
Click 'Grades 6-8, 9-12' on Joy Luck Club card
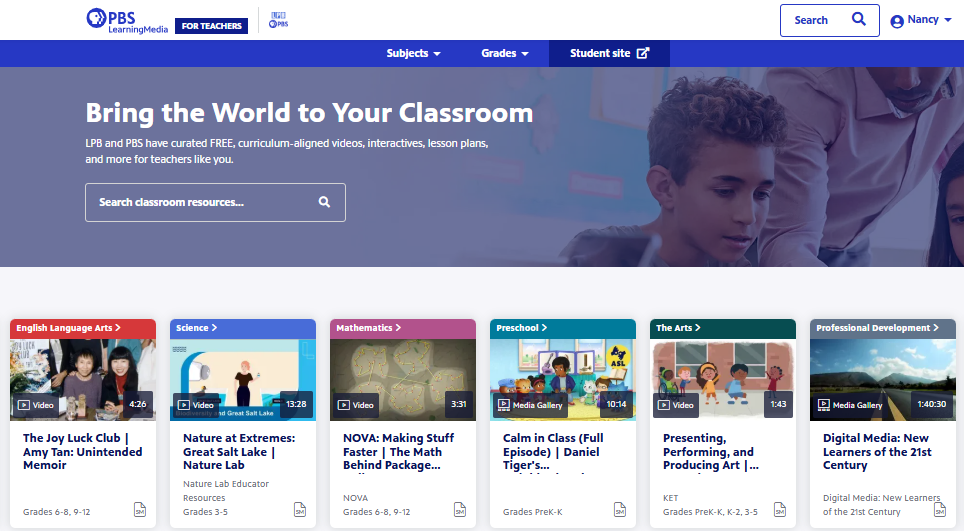pos(57,512)
